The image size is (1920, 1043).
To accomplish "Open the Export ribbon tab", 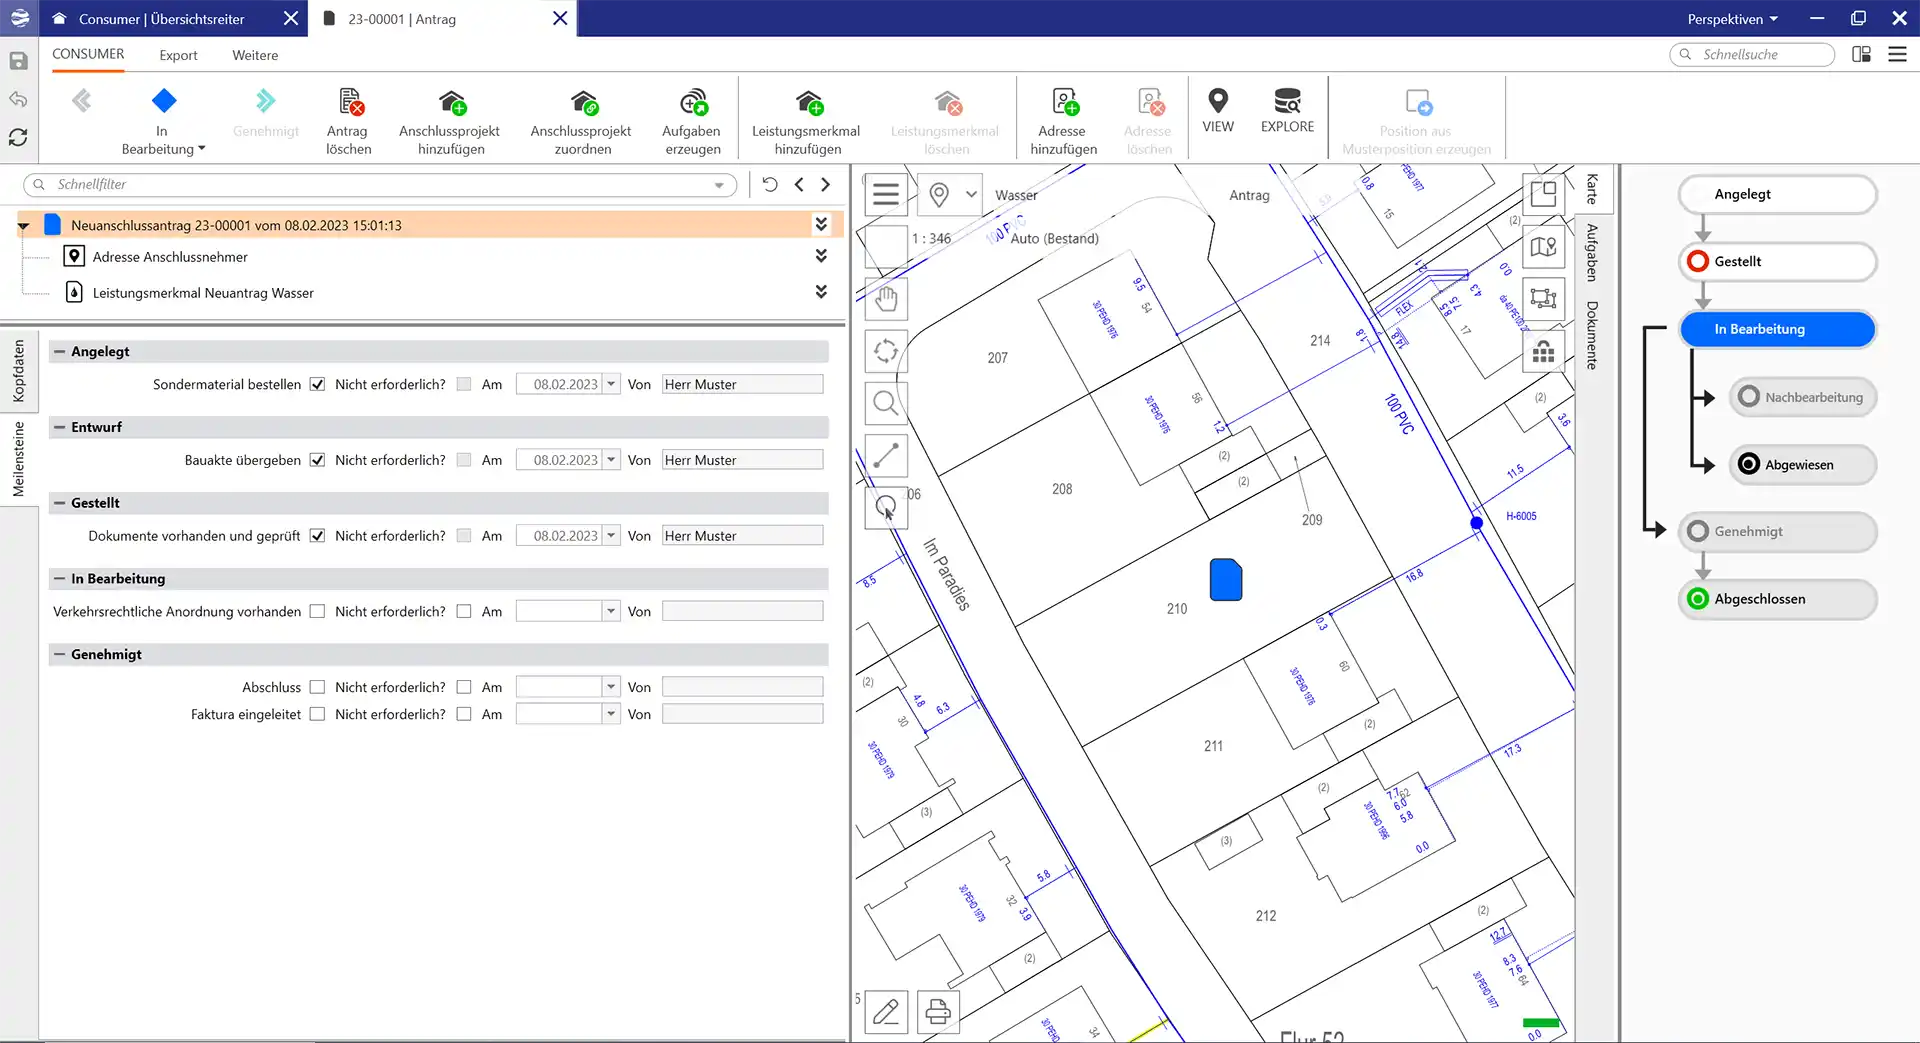I will 178,55.
